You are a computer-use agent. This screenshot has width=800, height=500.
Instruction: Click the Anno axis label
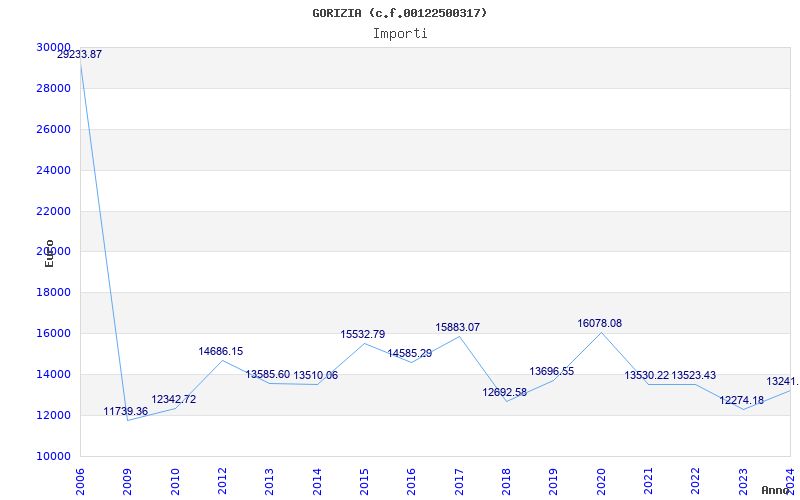point(775,490)
